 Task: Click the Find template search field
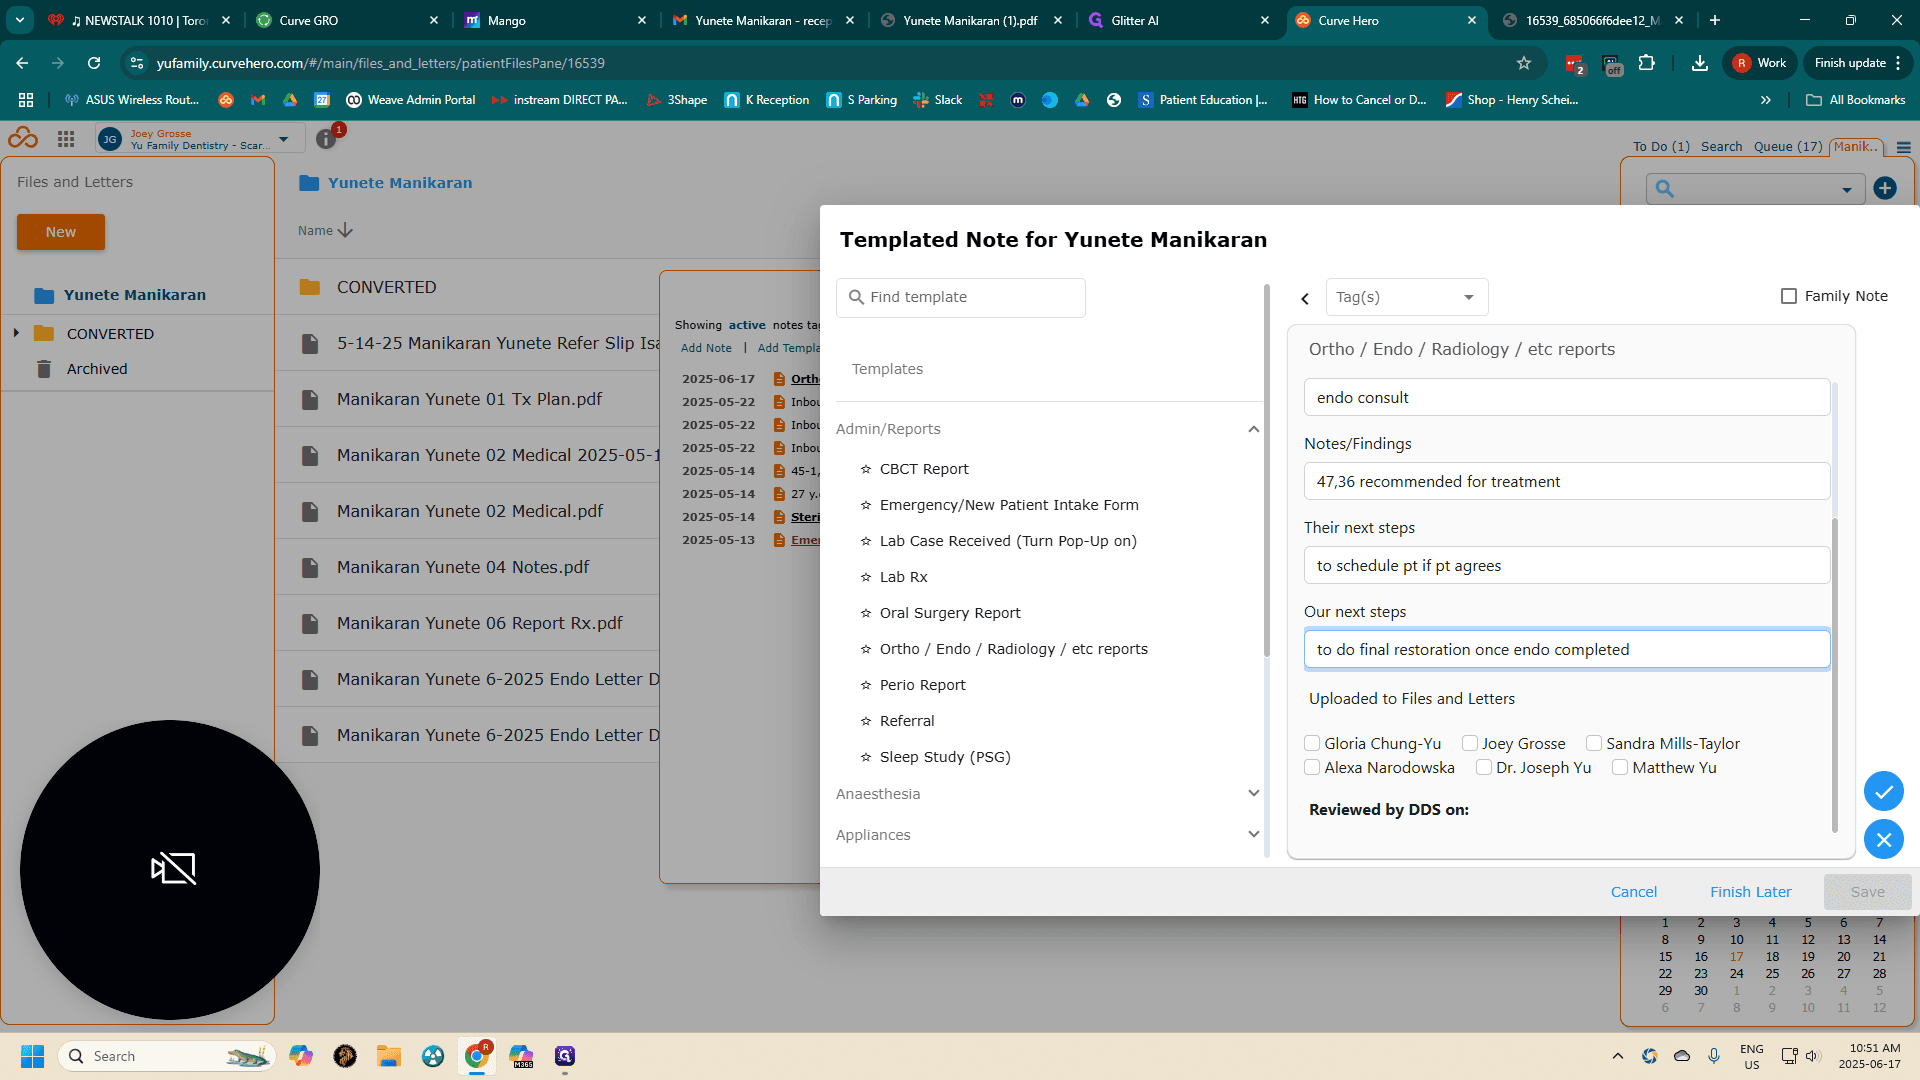pos(960,298)
